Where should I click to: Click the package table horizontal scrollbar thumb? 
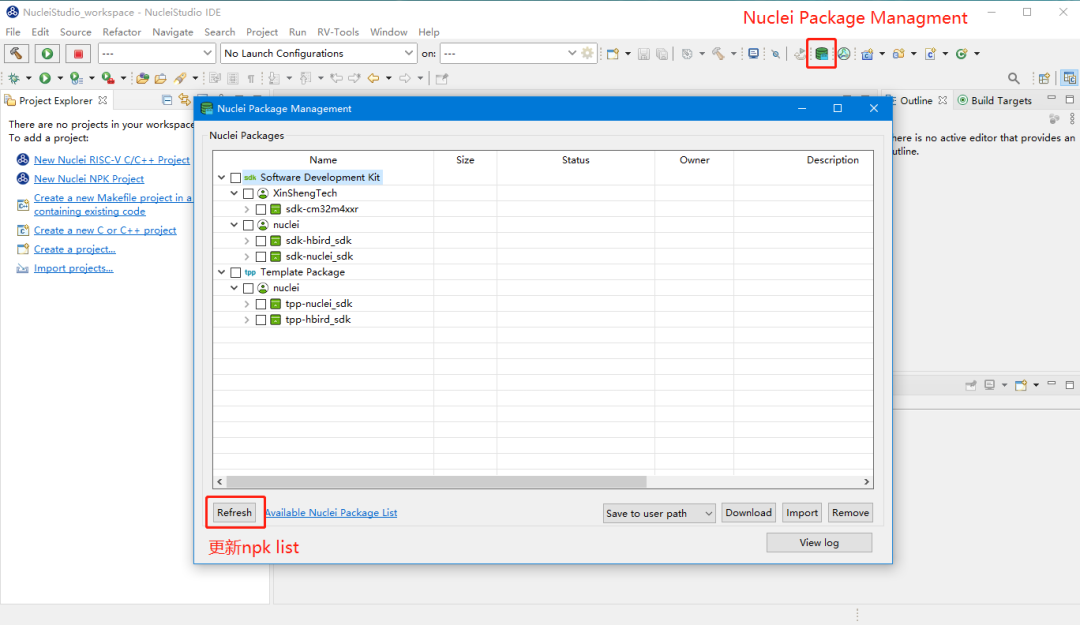click(436, 482)
